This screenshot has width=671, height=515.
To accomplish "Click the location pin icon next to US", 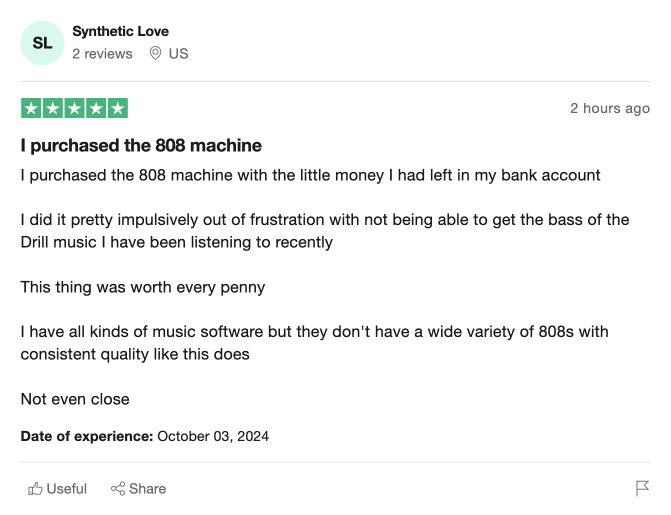I will pos(155,54).
